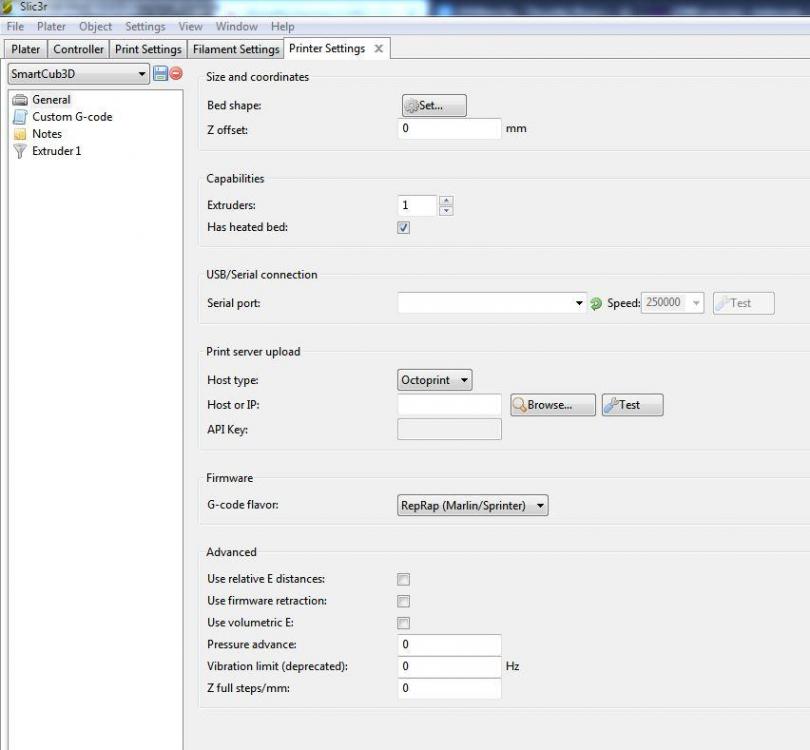Open Custom G-code section icon

(x=20, y=117)
